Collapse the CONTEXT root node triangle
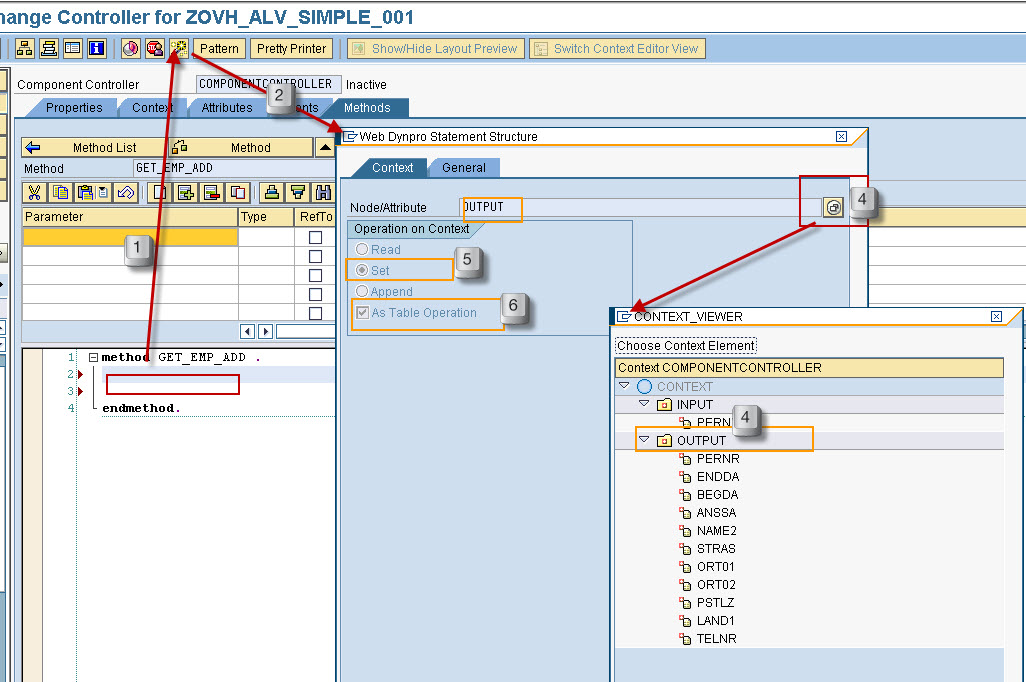Screen dimensions: 1026x682 (x=624, y=386)
